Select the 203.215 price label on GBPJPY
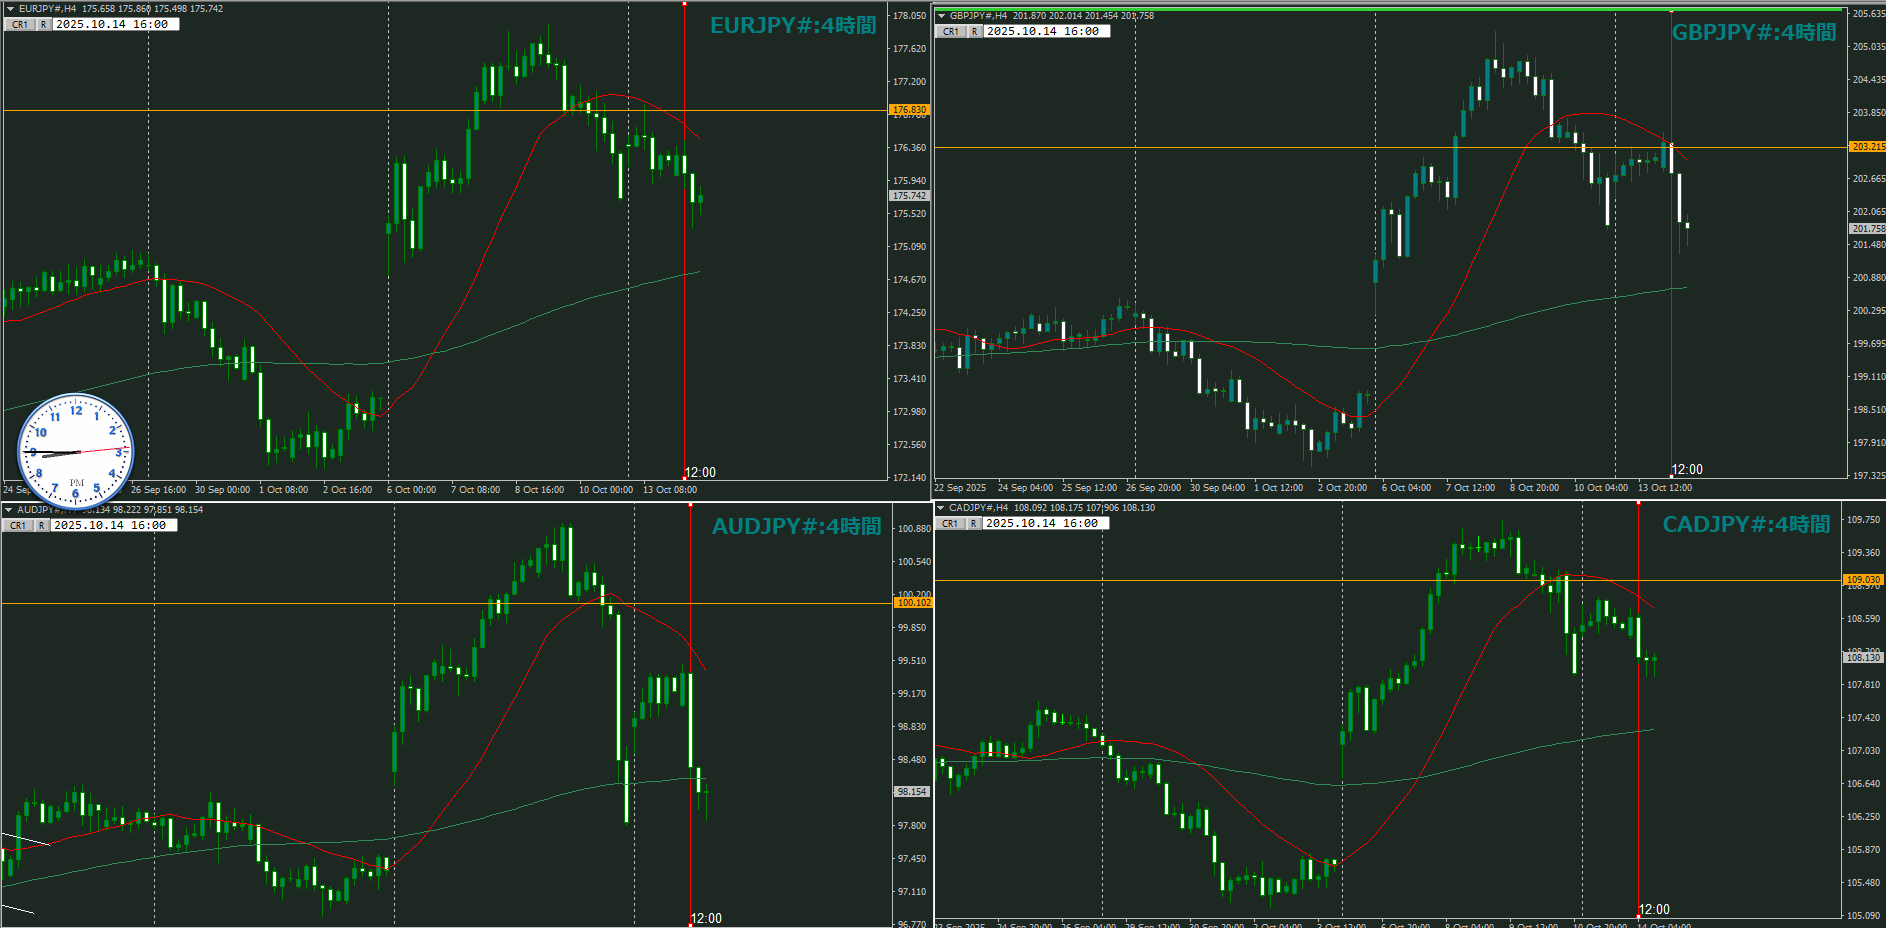 tap(1866, 147)
